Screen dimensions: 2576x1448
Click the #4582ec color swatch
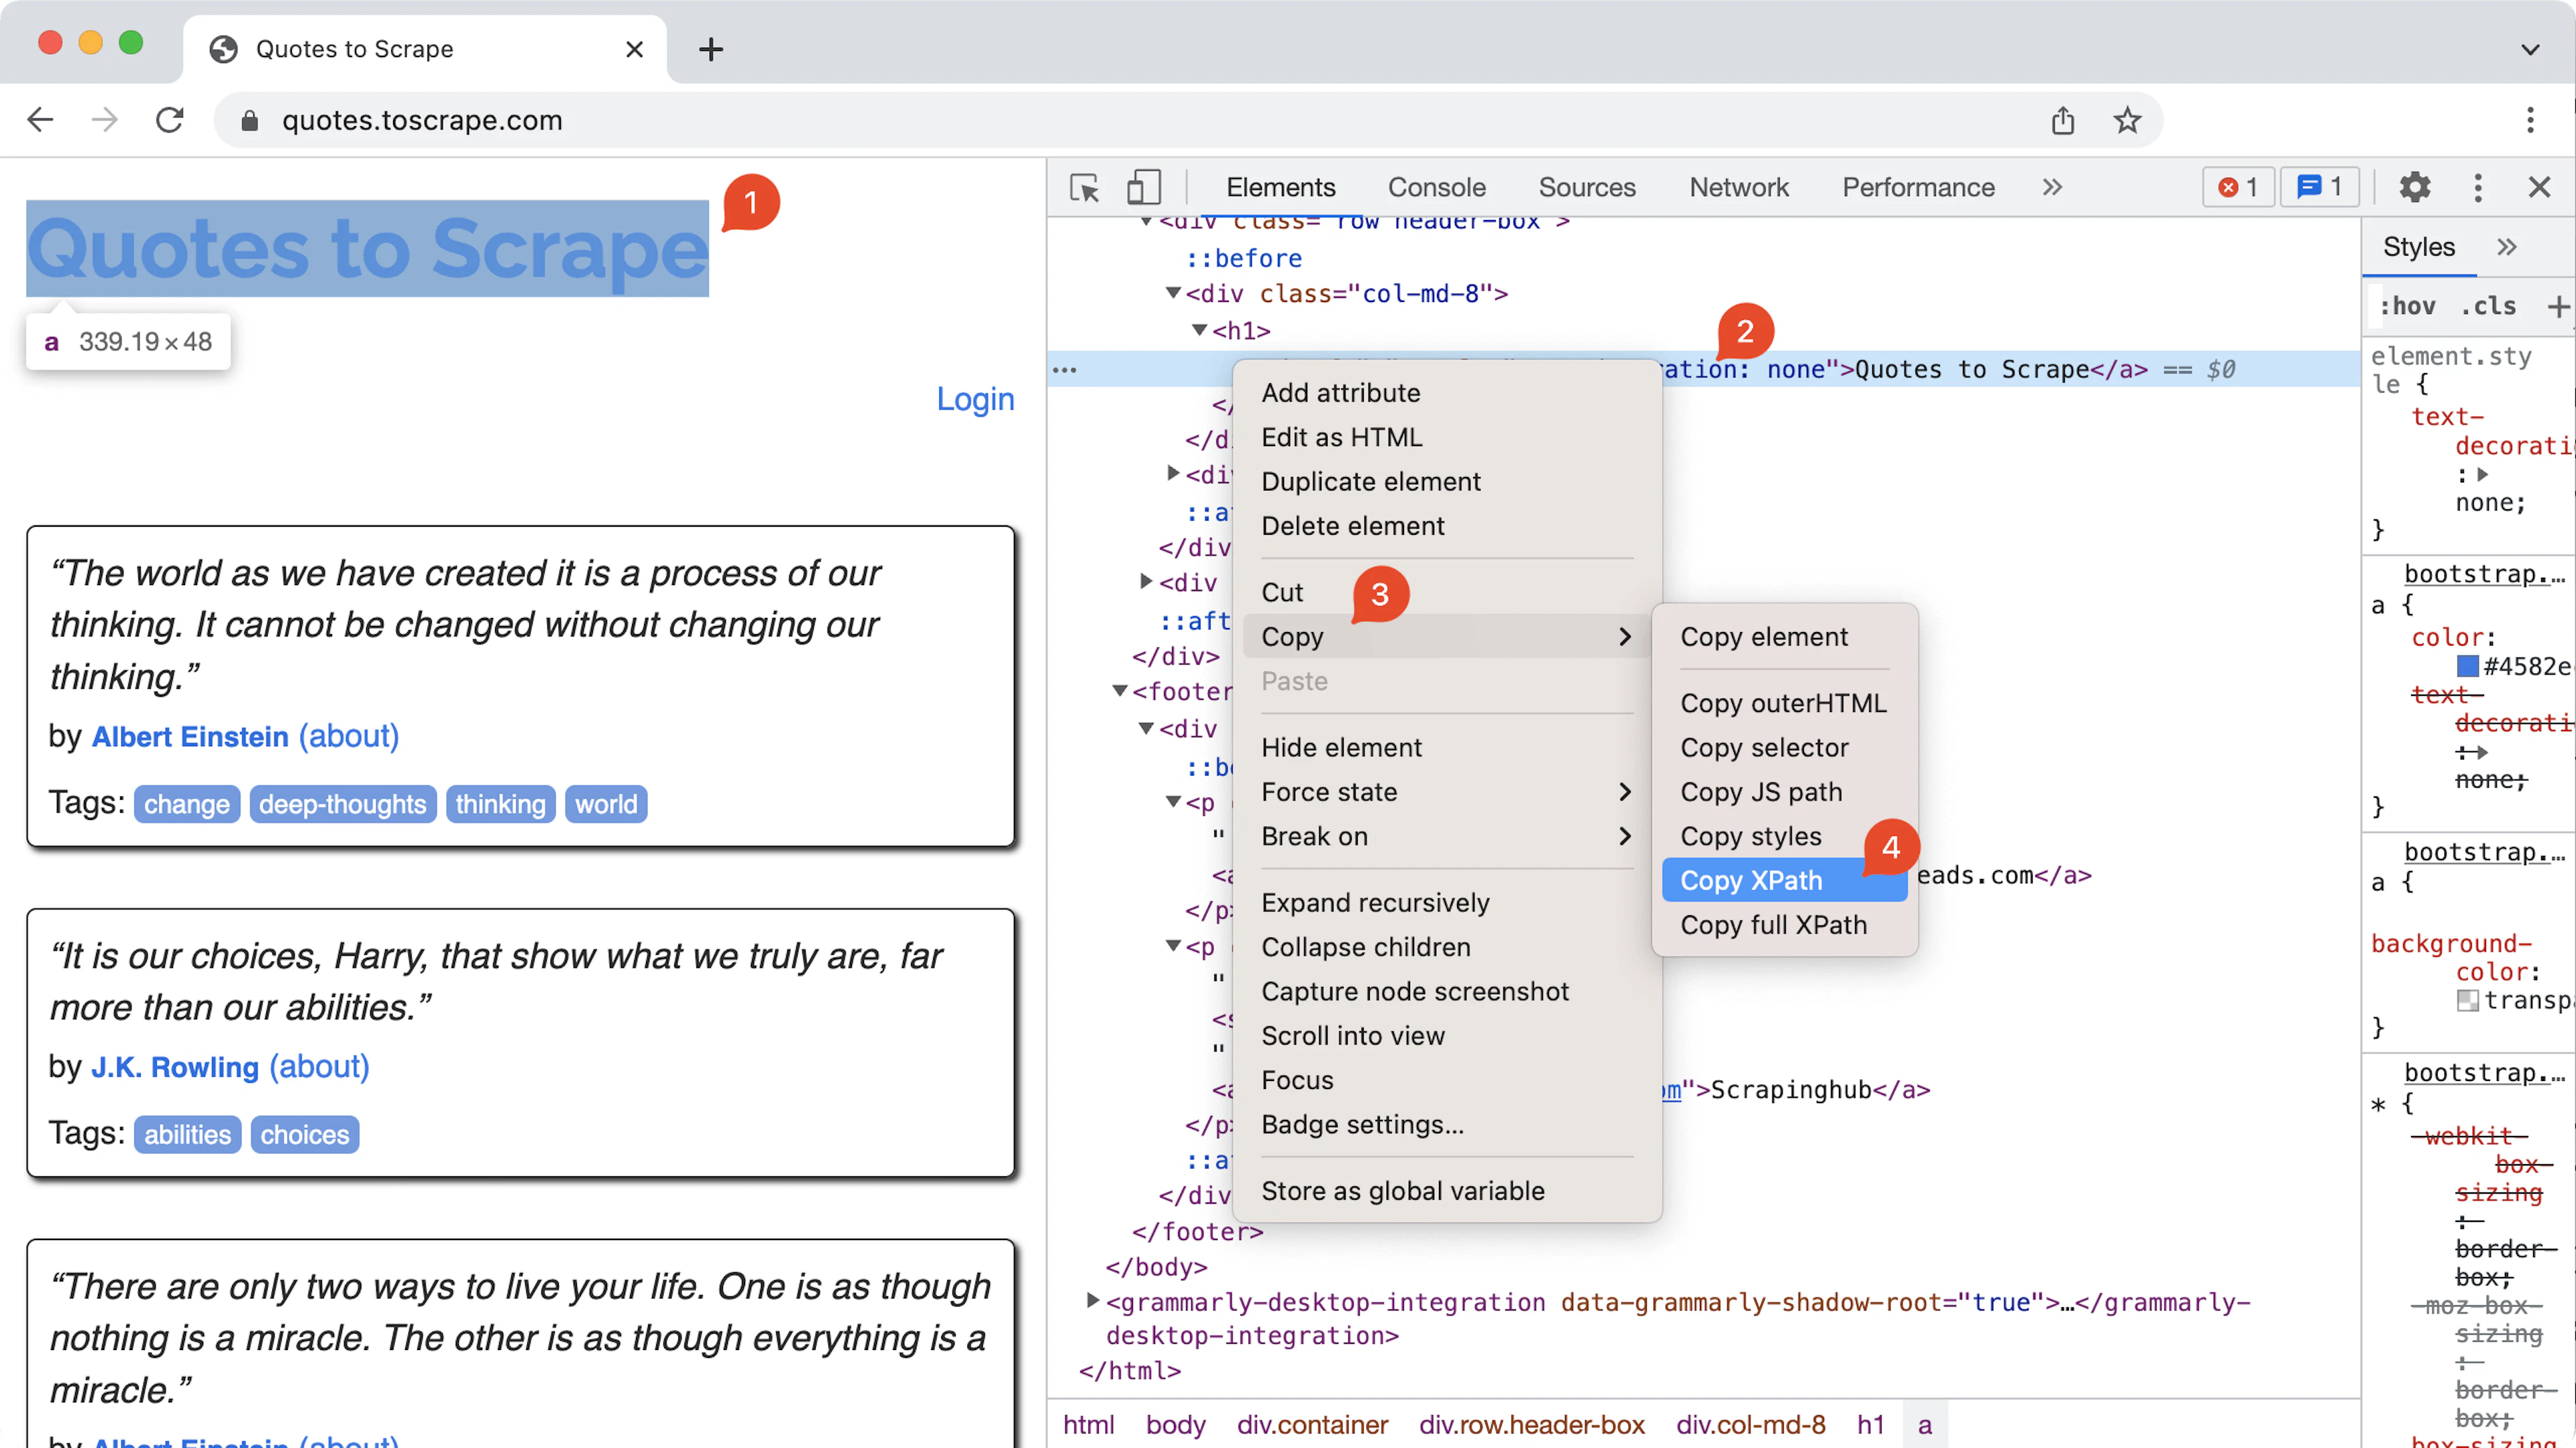(2467, 666)
